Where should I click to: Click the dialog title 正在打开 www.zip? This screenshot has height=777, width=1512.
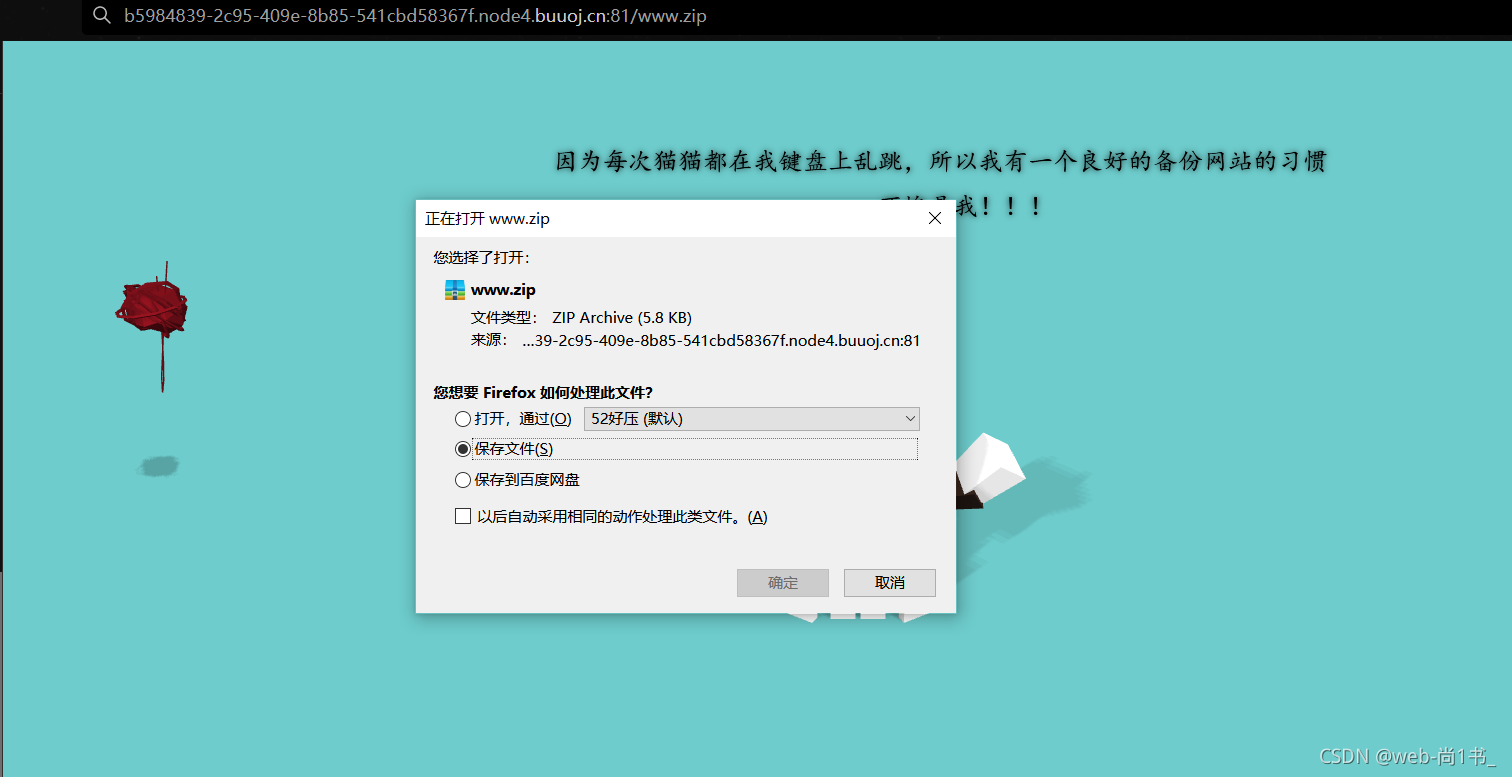click(x=488, y=218)
